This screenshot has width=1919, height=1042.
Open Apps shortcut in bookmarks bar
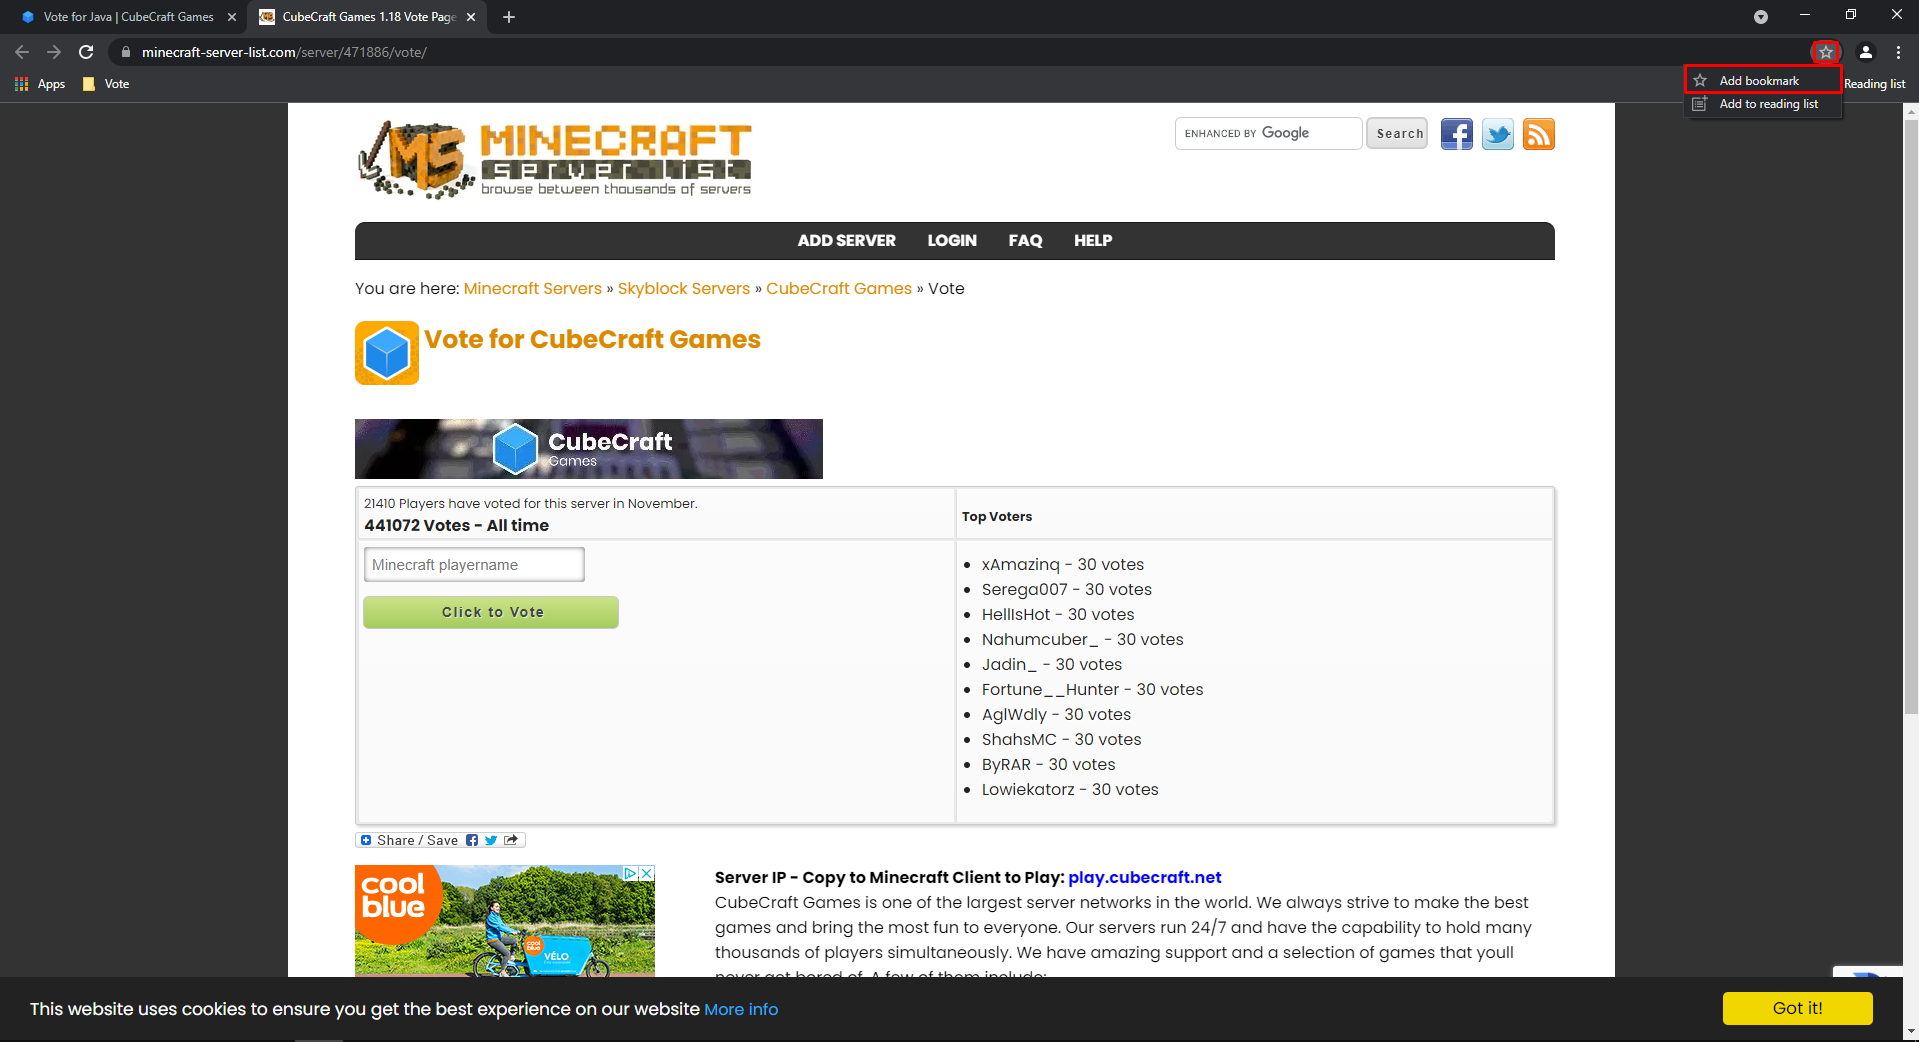click(x=40, y=84)
